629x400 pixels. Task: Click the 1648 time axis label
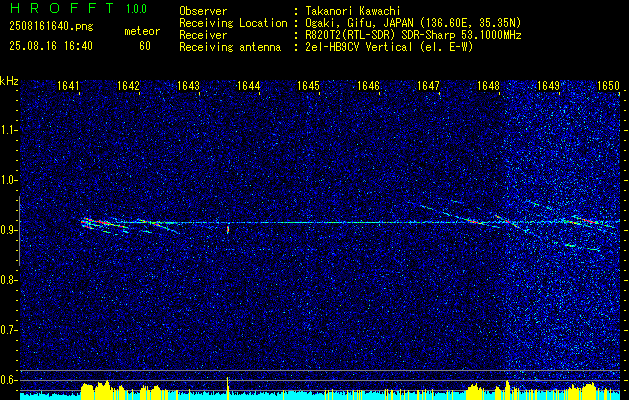click(488, 86)
